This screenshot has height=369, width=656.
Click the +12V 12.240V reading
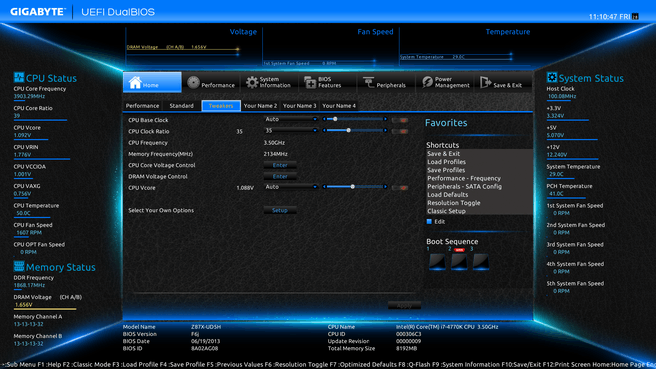557,154
